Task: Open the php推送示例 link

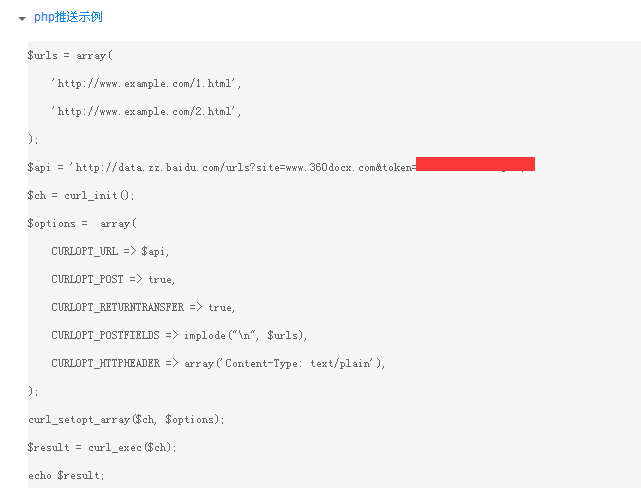Action: pos(68,17)
